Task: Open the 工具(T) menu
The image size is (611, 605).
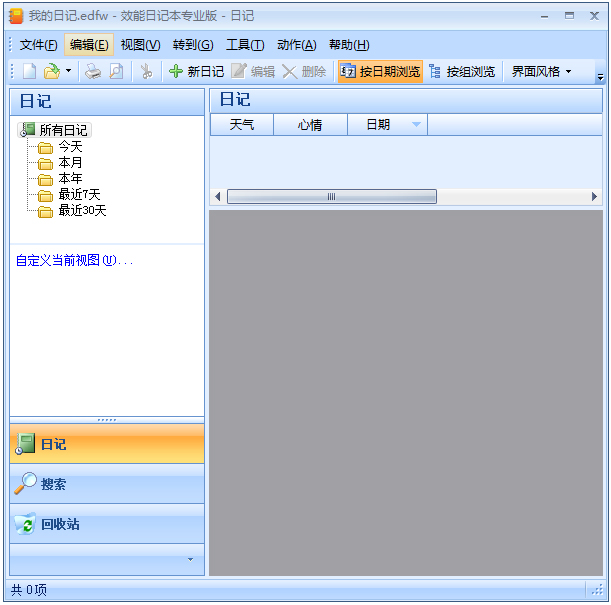Action: (x=245, y=45)
